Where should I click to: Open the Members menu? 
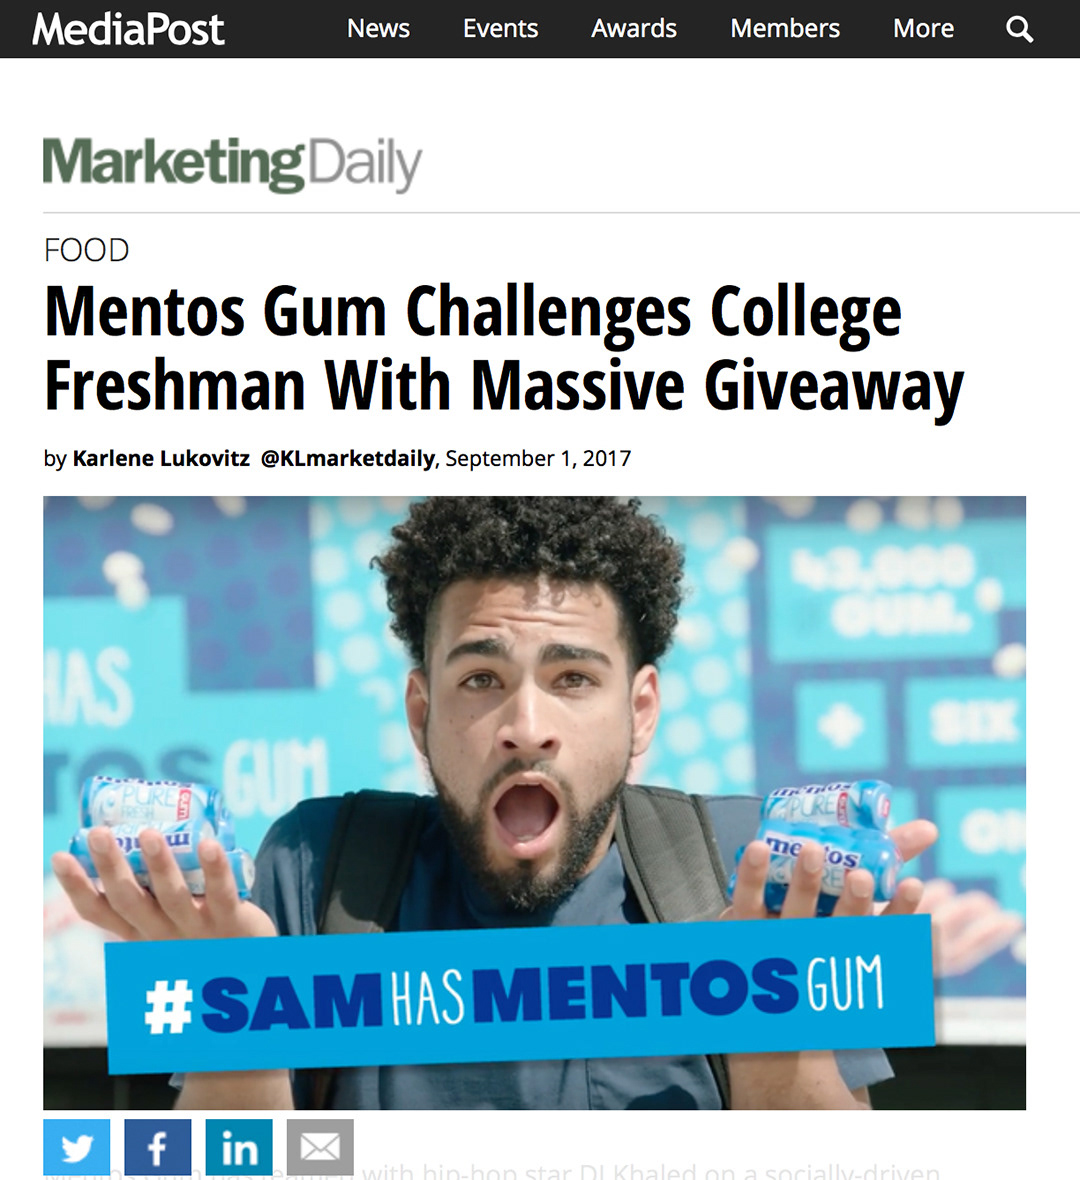[x=785, y=29]
